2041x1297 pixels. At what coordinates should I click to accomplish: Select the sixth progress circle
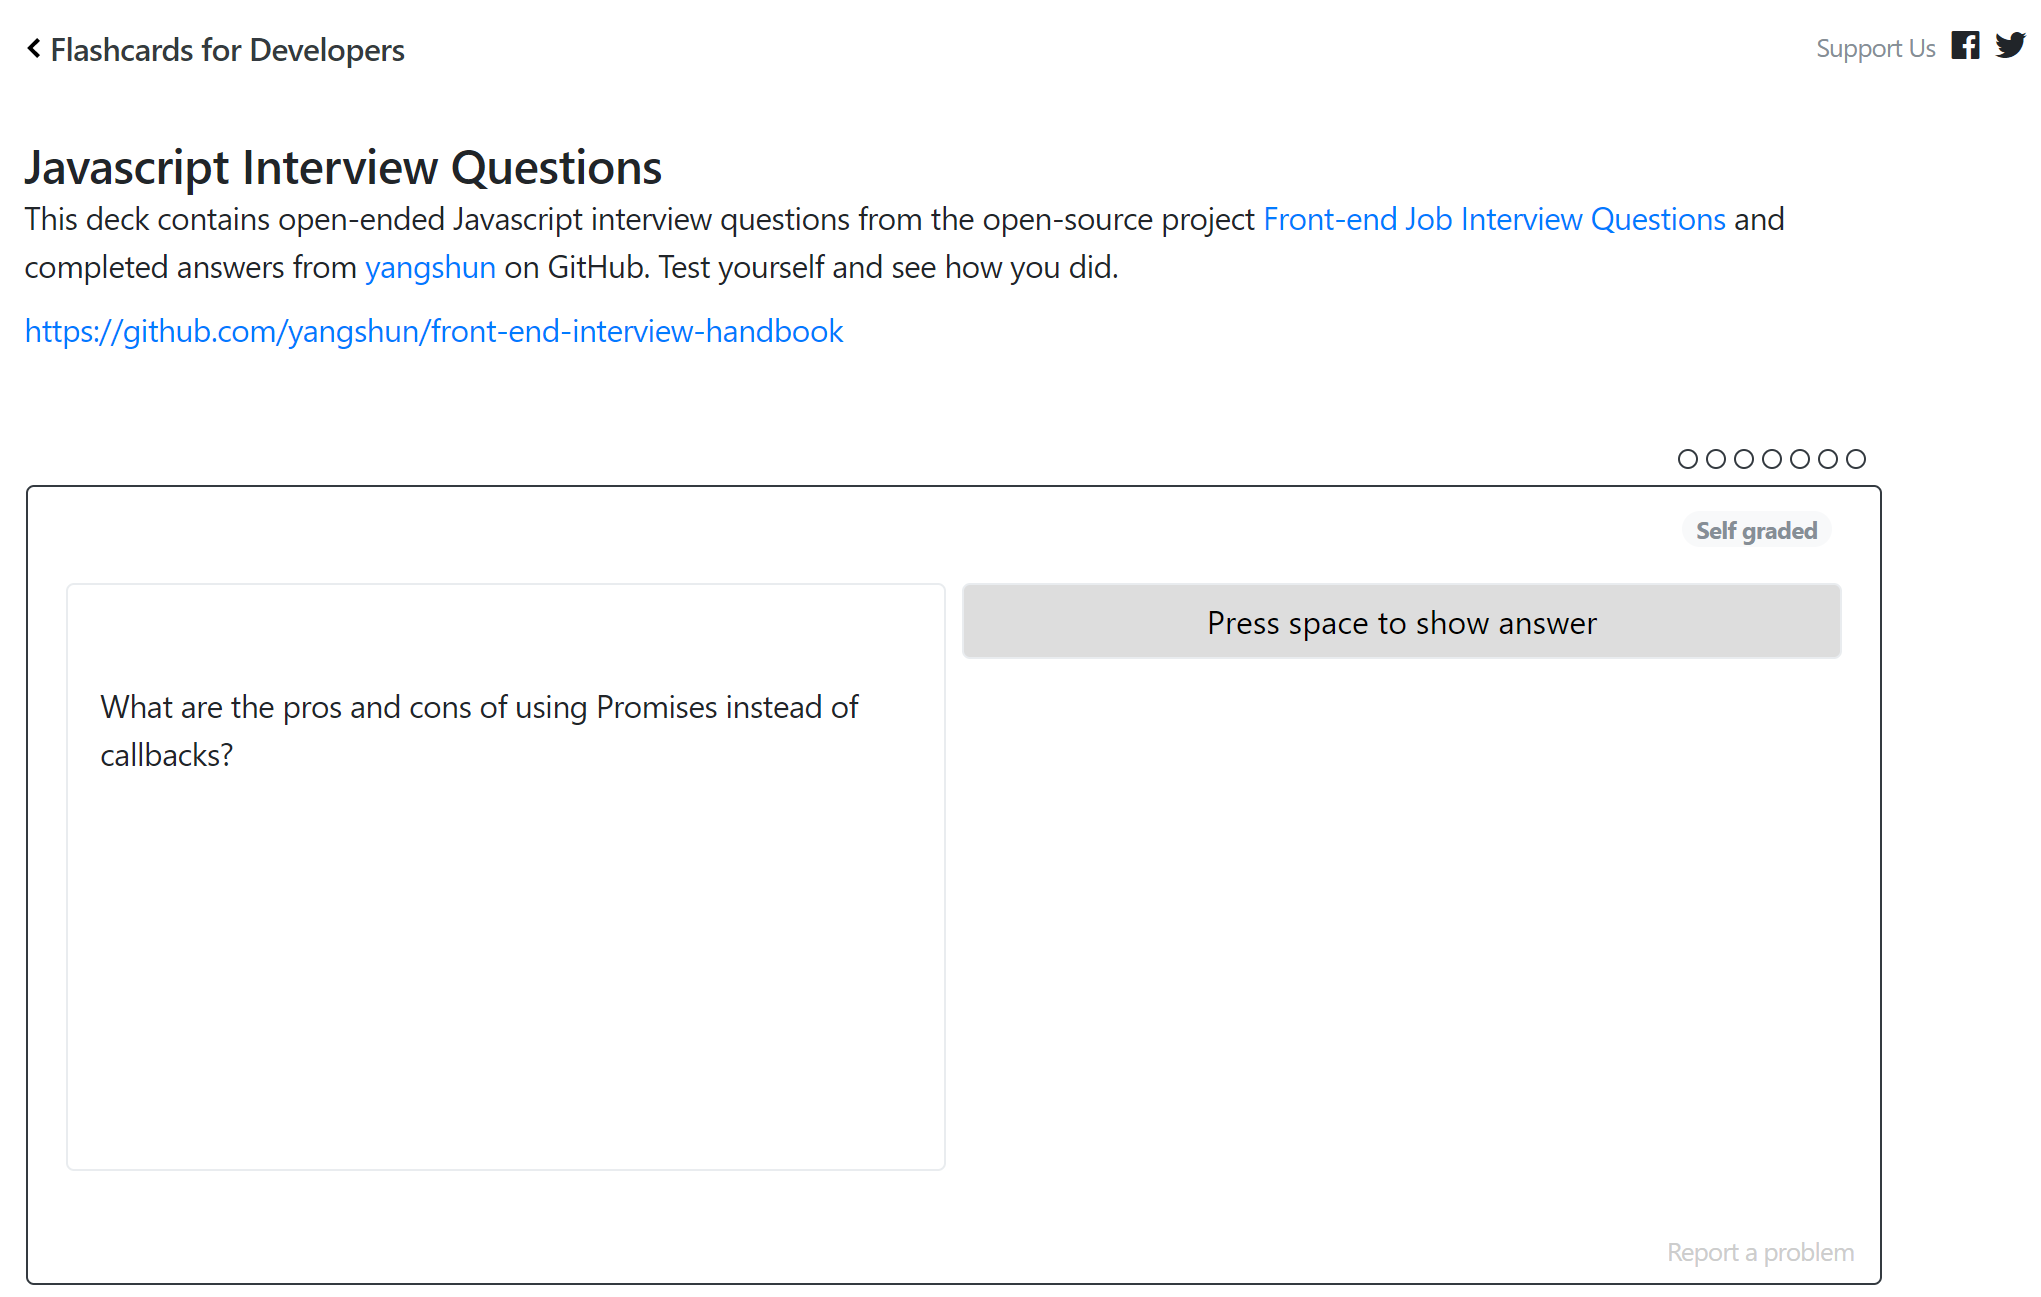point(1828,459)
